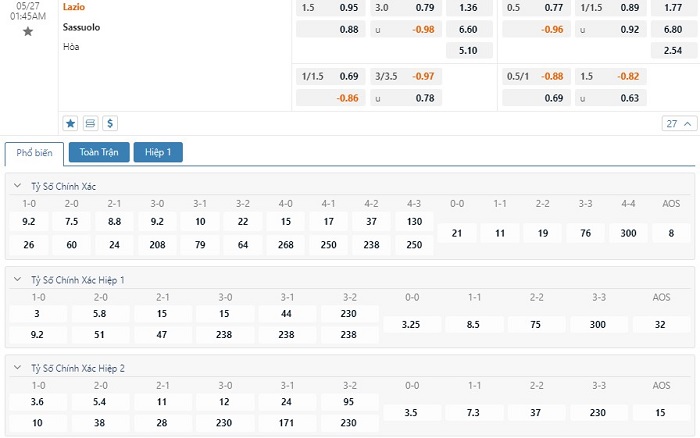
Task: Select handicap odds 0.88 for Sassuolo
Action: [331, 29]
